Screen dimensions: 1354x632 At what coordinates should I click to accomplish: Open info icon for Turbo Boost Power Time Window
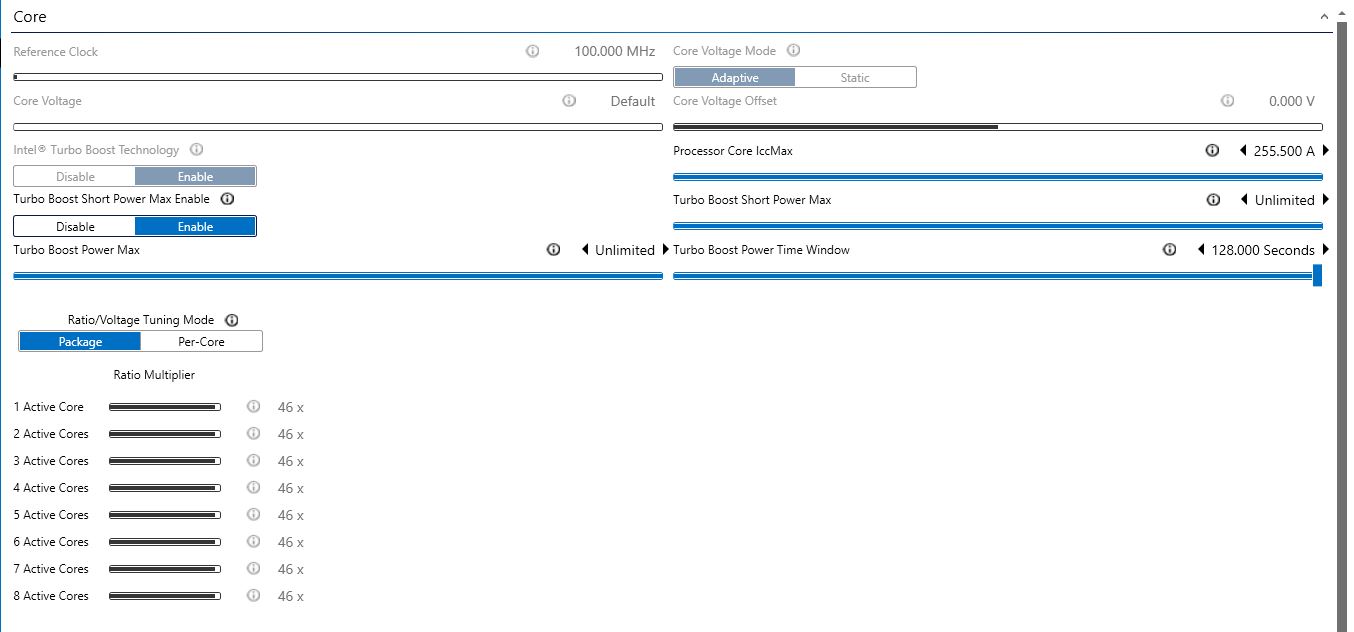click(x=1169, y=250)
